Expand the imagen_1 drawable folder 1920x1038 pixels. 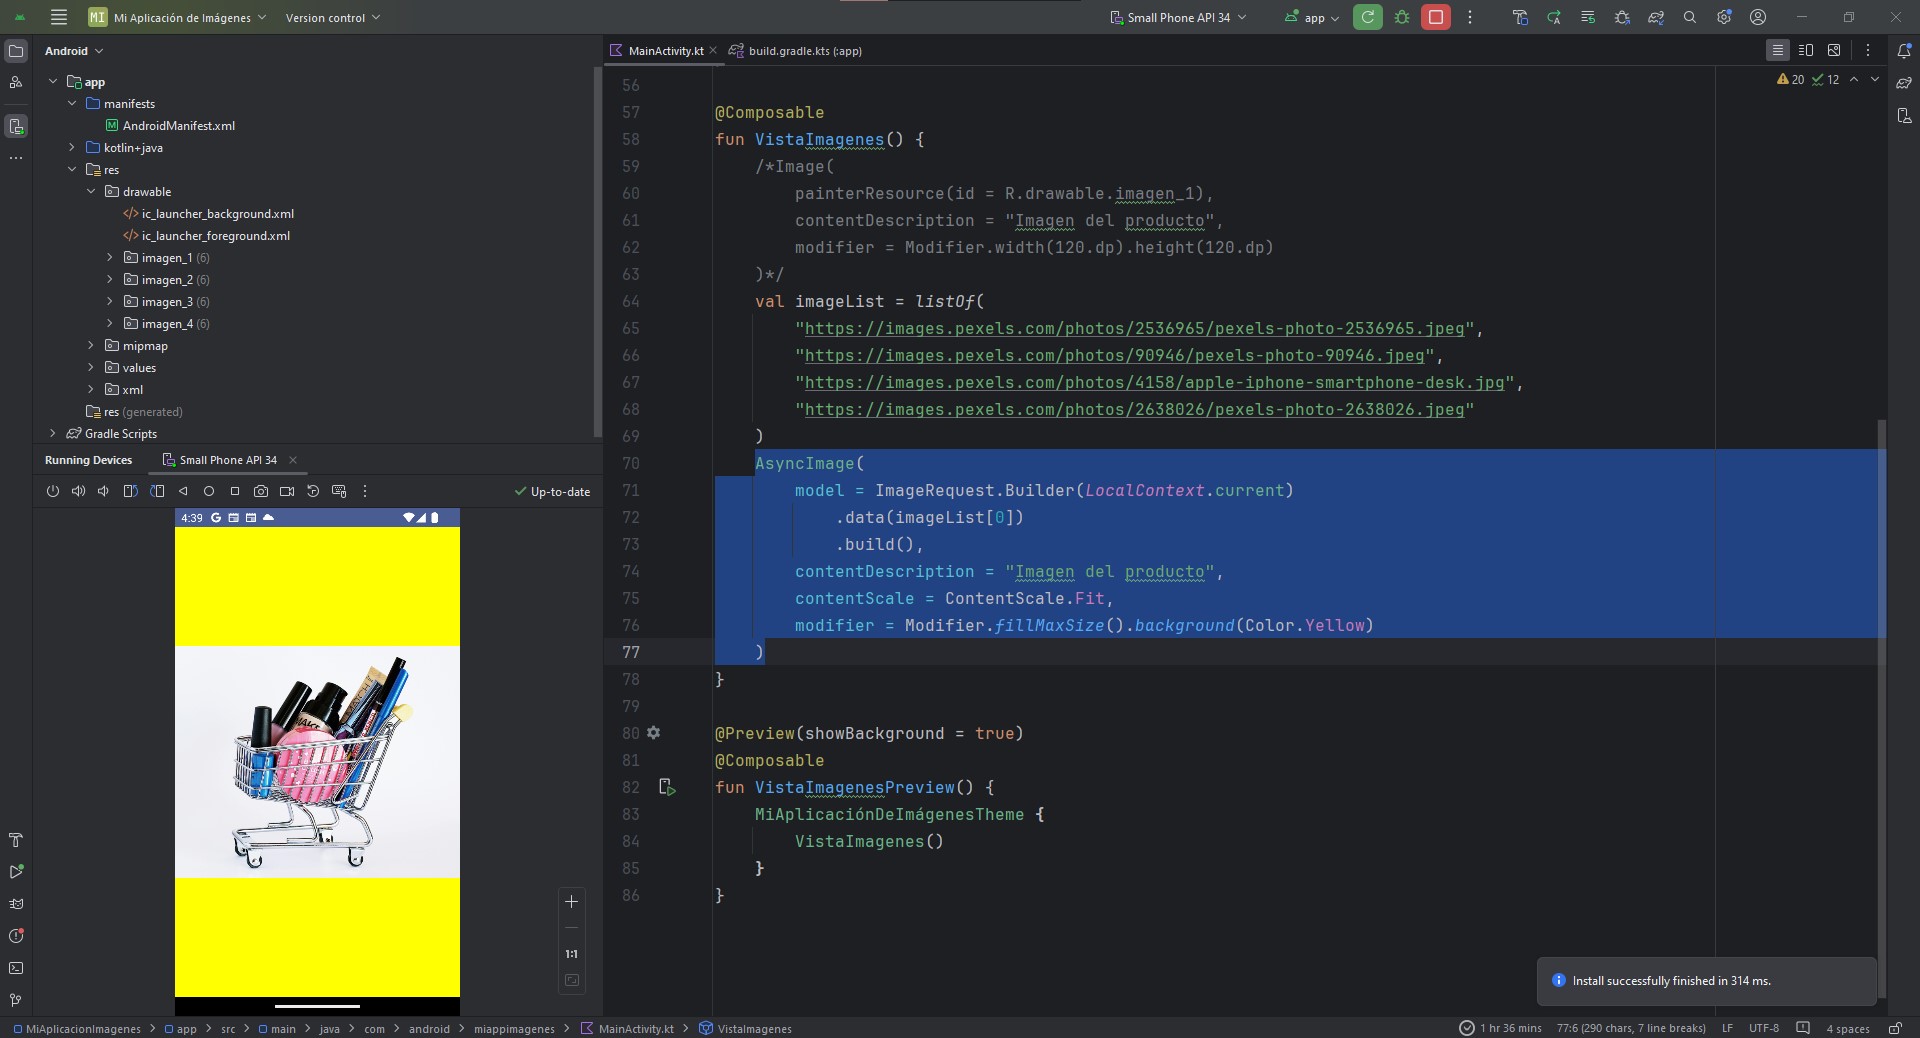(110, 258)
